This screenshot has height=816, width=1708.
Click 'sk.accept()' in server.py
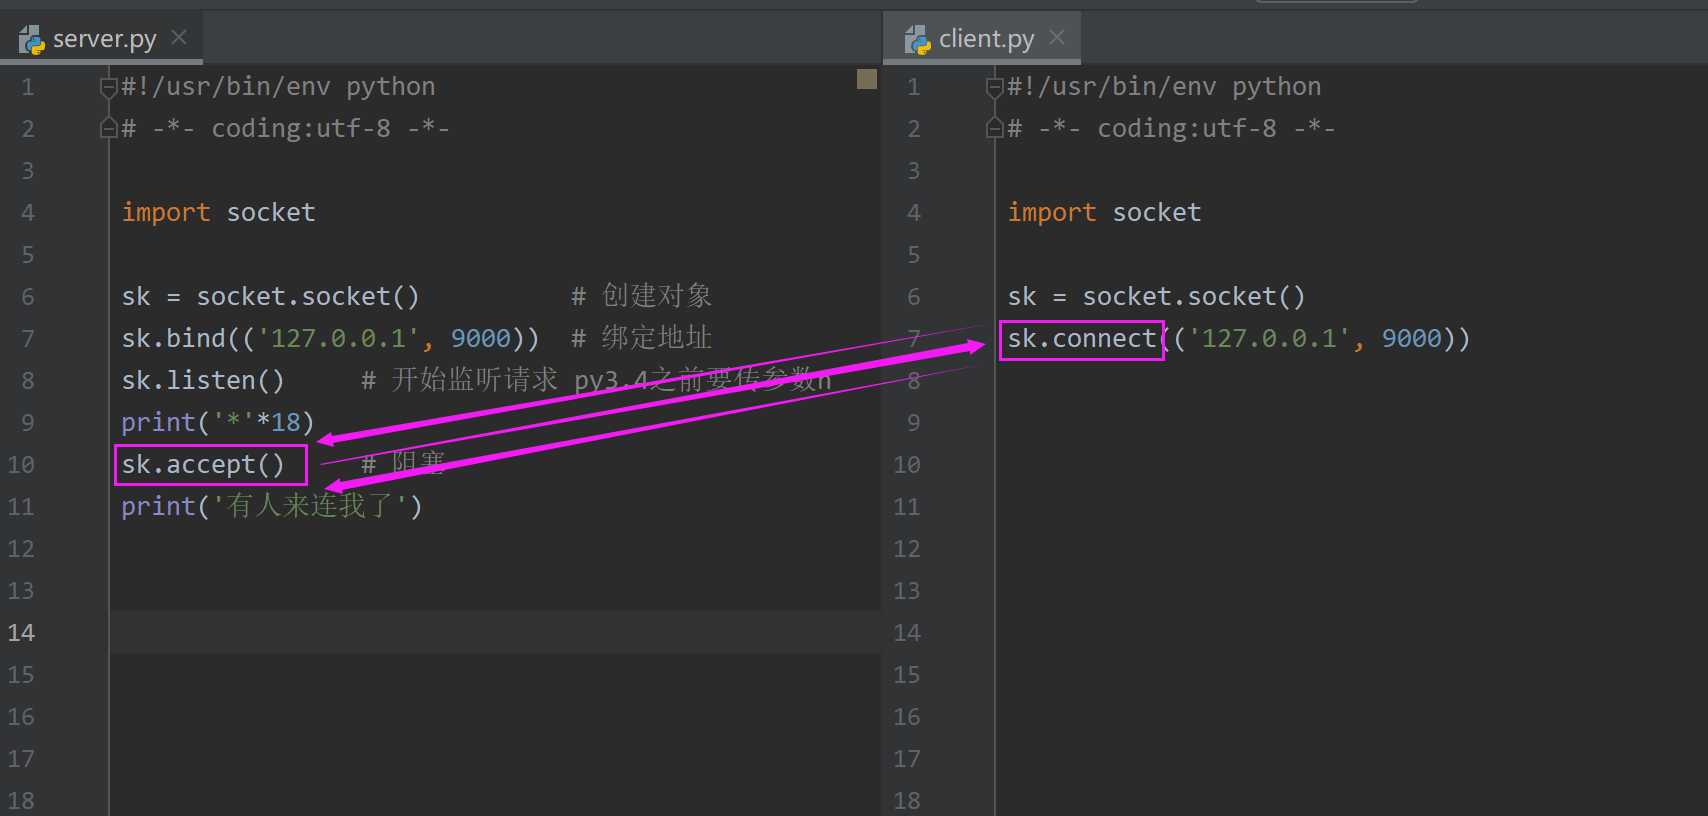[x=203, y=464]
